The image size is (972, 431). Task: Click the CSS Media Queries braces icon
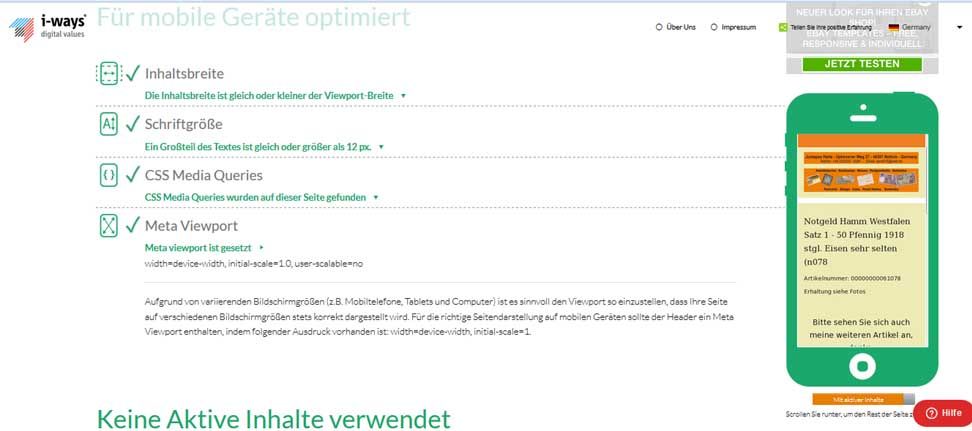(107, 174)
